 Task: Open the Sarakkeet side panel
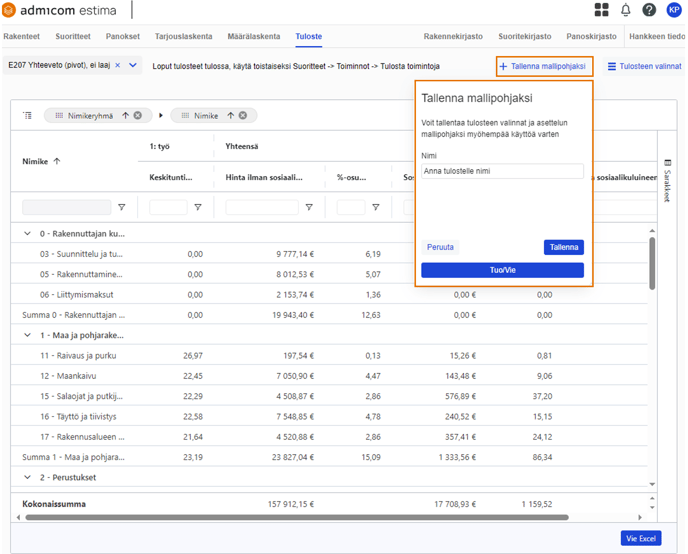point(667,180)
